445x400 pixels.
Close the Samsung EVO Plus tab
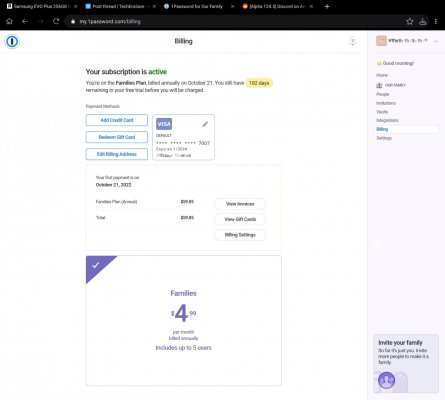tap(76, 6)
